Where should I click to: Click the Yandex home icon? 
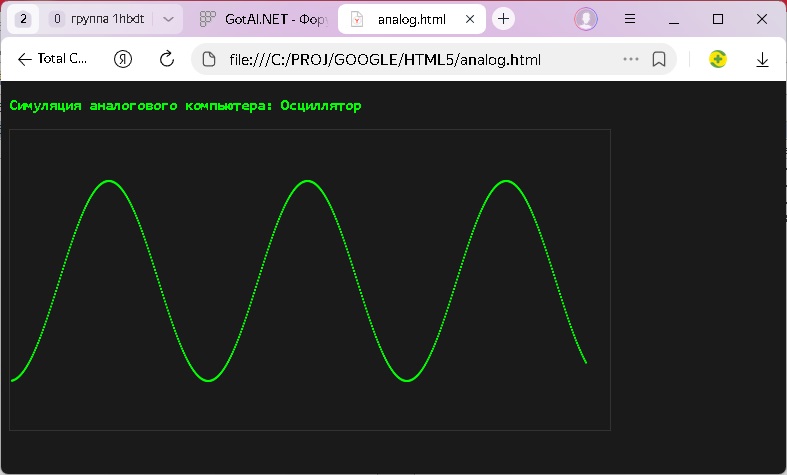click(x=123, y=59)
